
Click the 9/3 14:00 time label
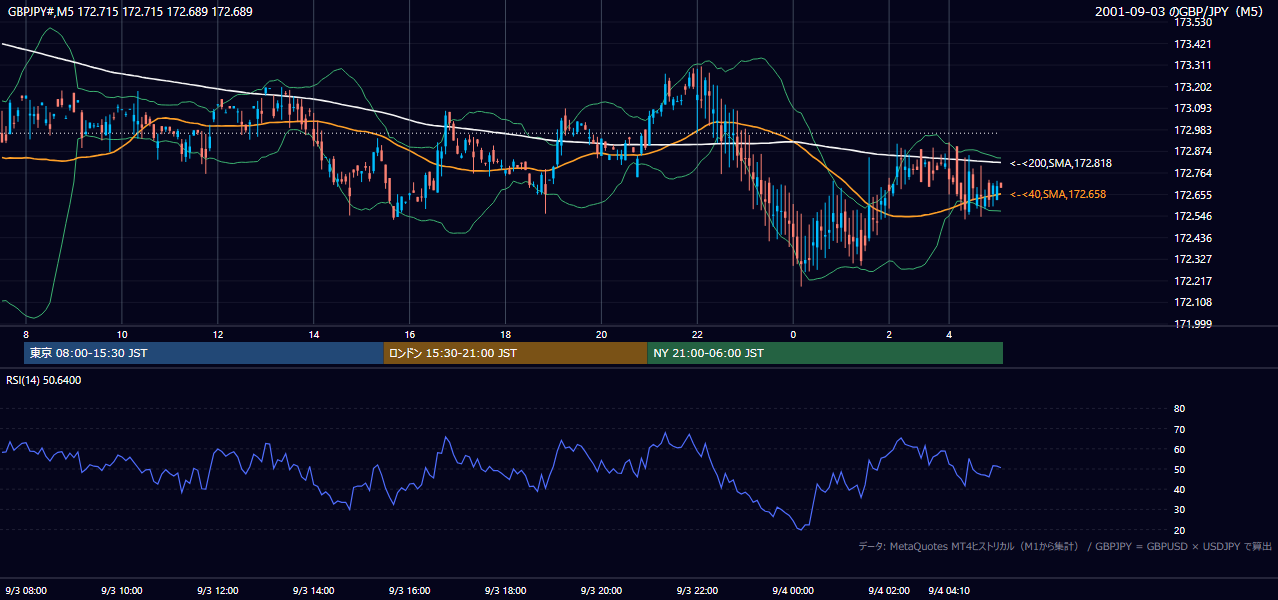[314, 591]
